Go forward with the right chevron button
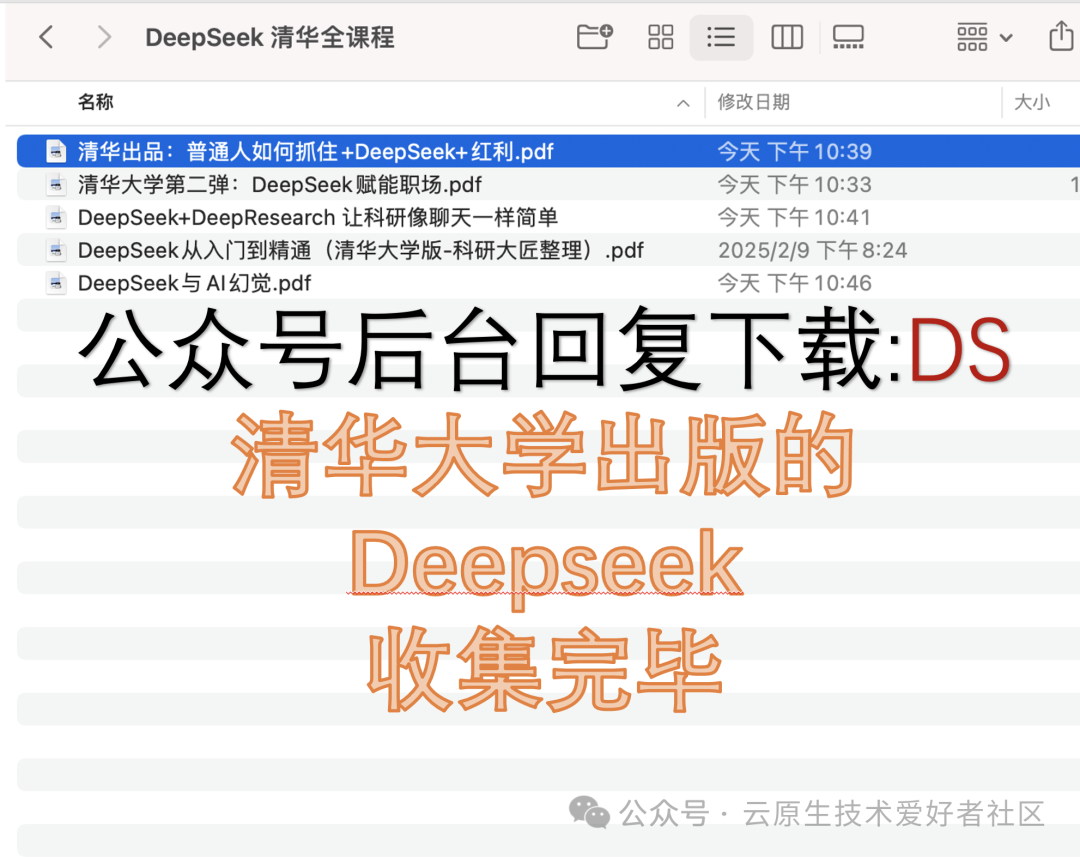The image size is (1080, 857). tap(104, 37)
